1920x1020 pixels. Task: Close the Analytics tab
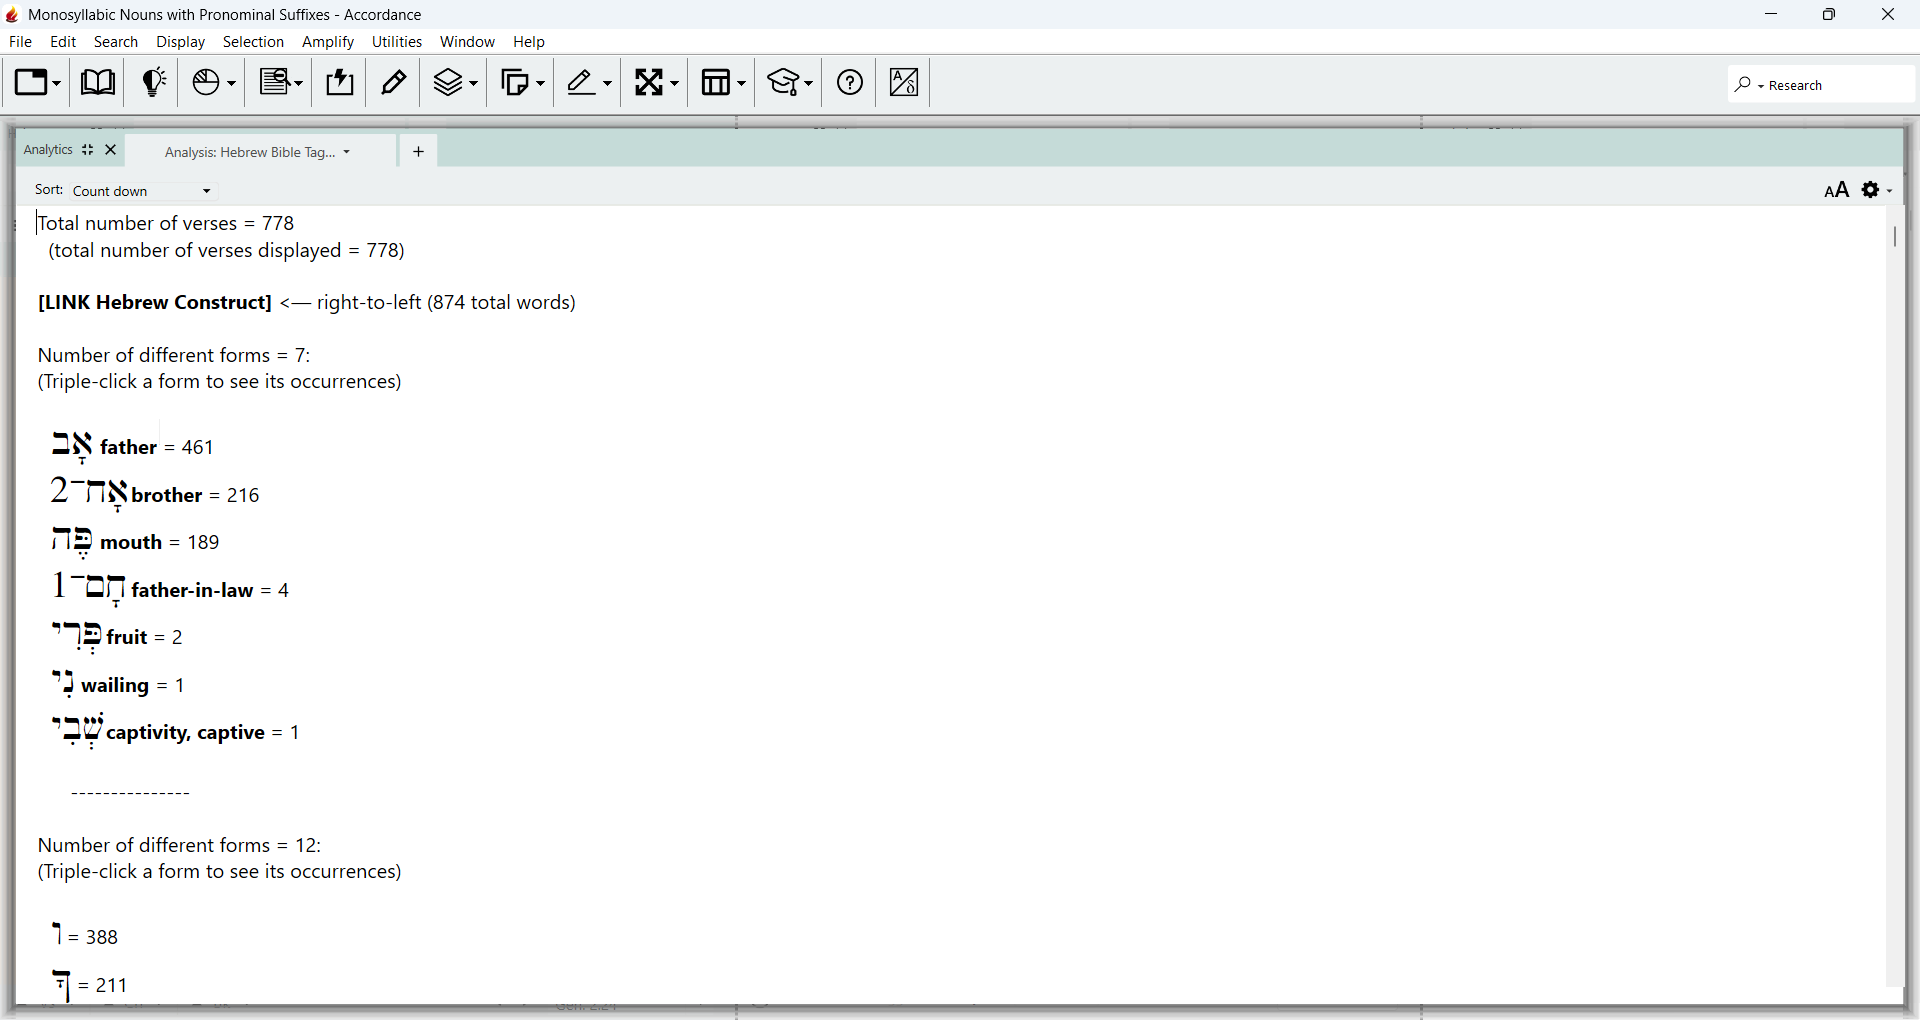click(111, 150)
